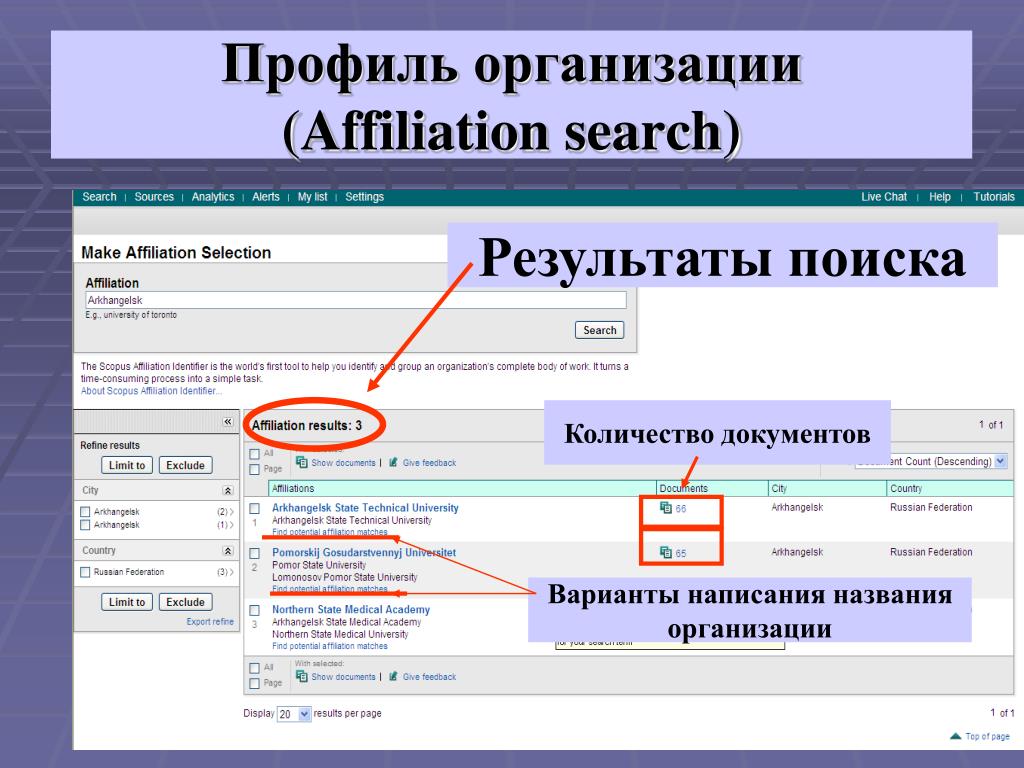
Task: Open Settings in top navigation
Action: (x=364, y=197)
